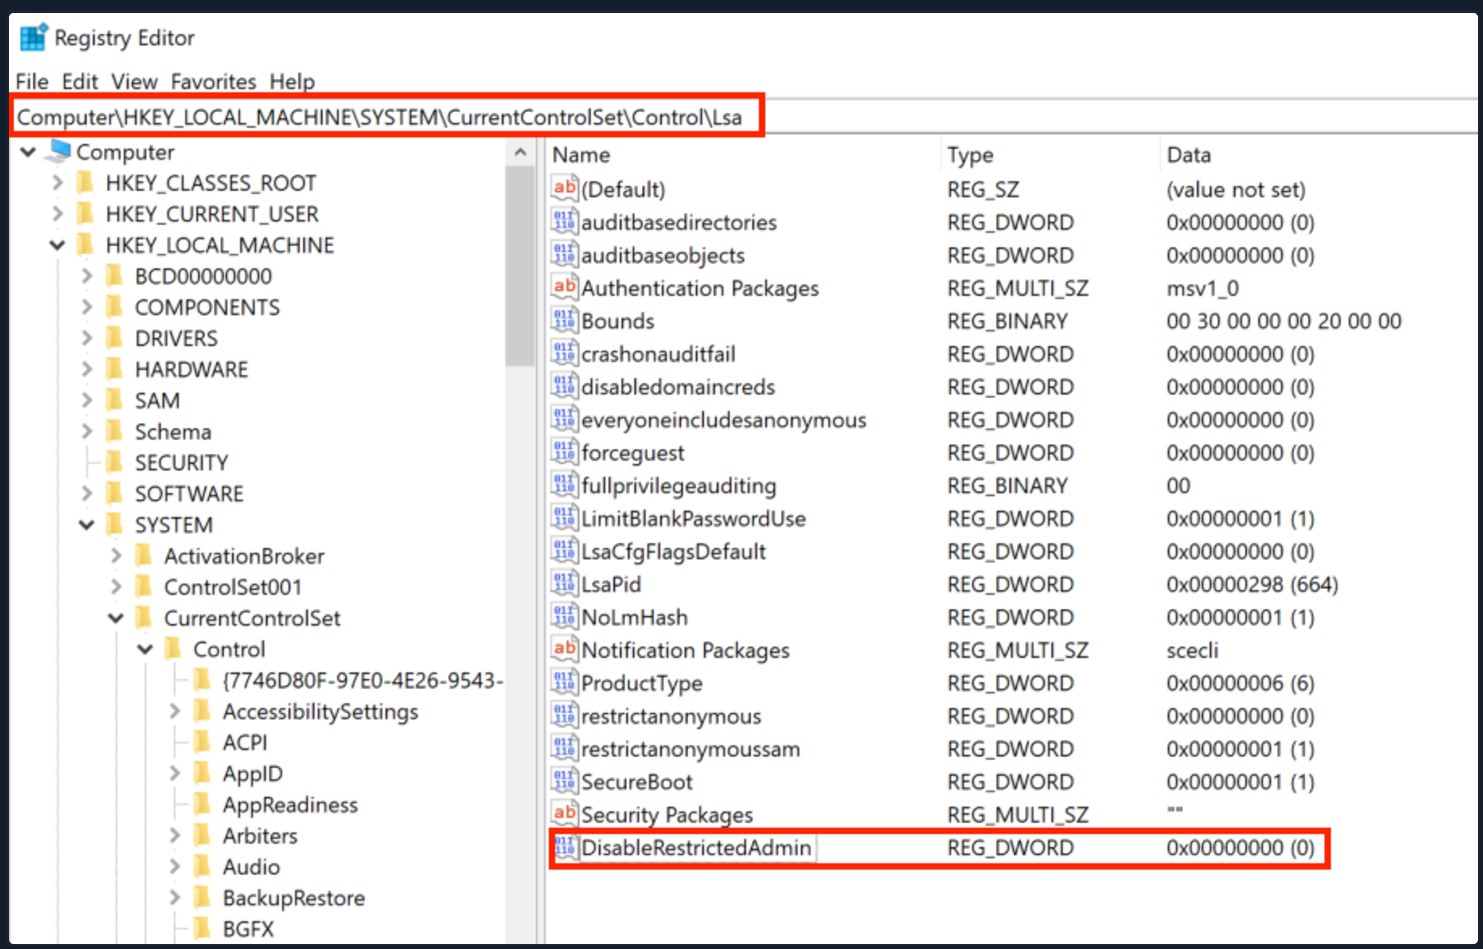This screenshot has height=949, width=1483.
Task: Select the AppReadiness key
Action: [x=290, y=804]
